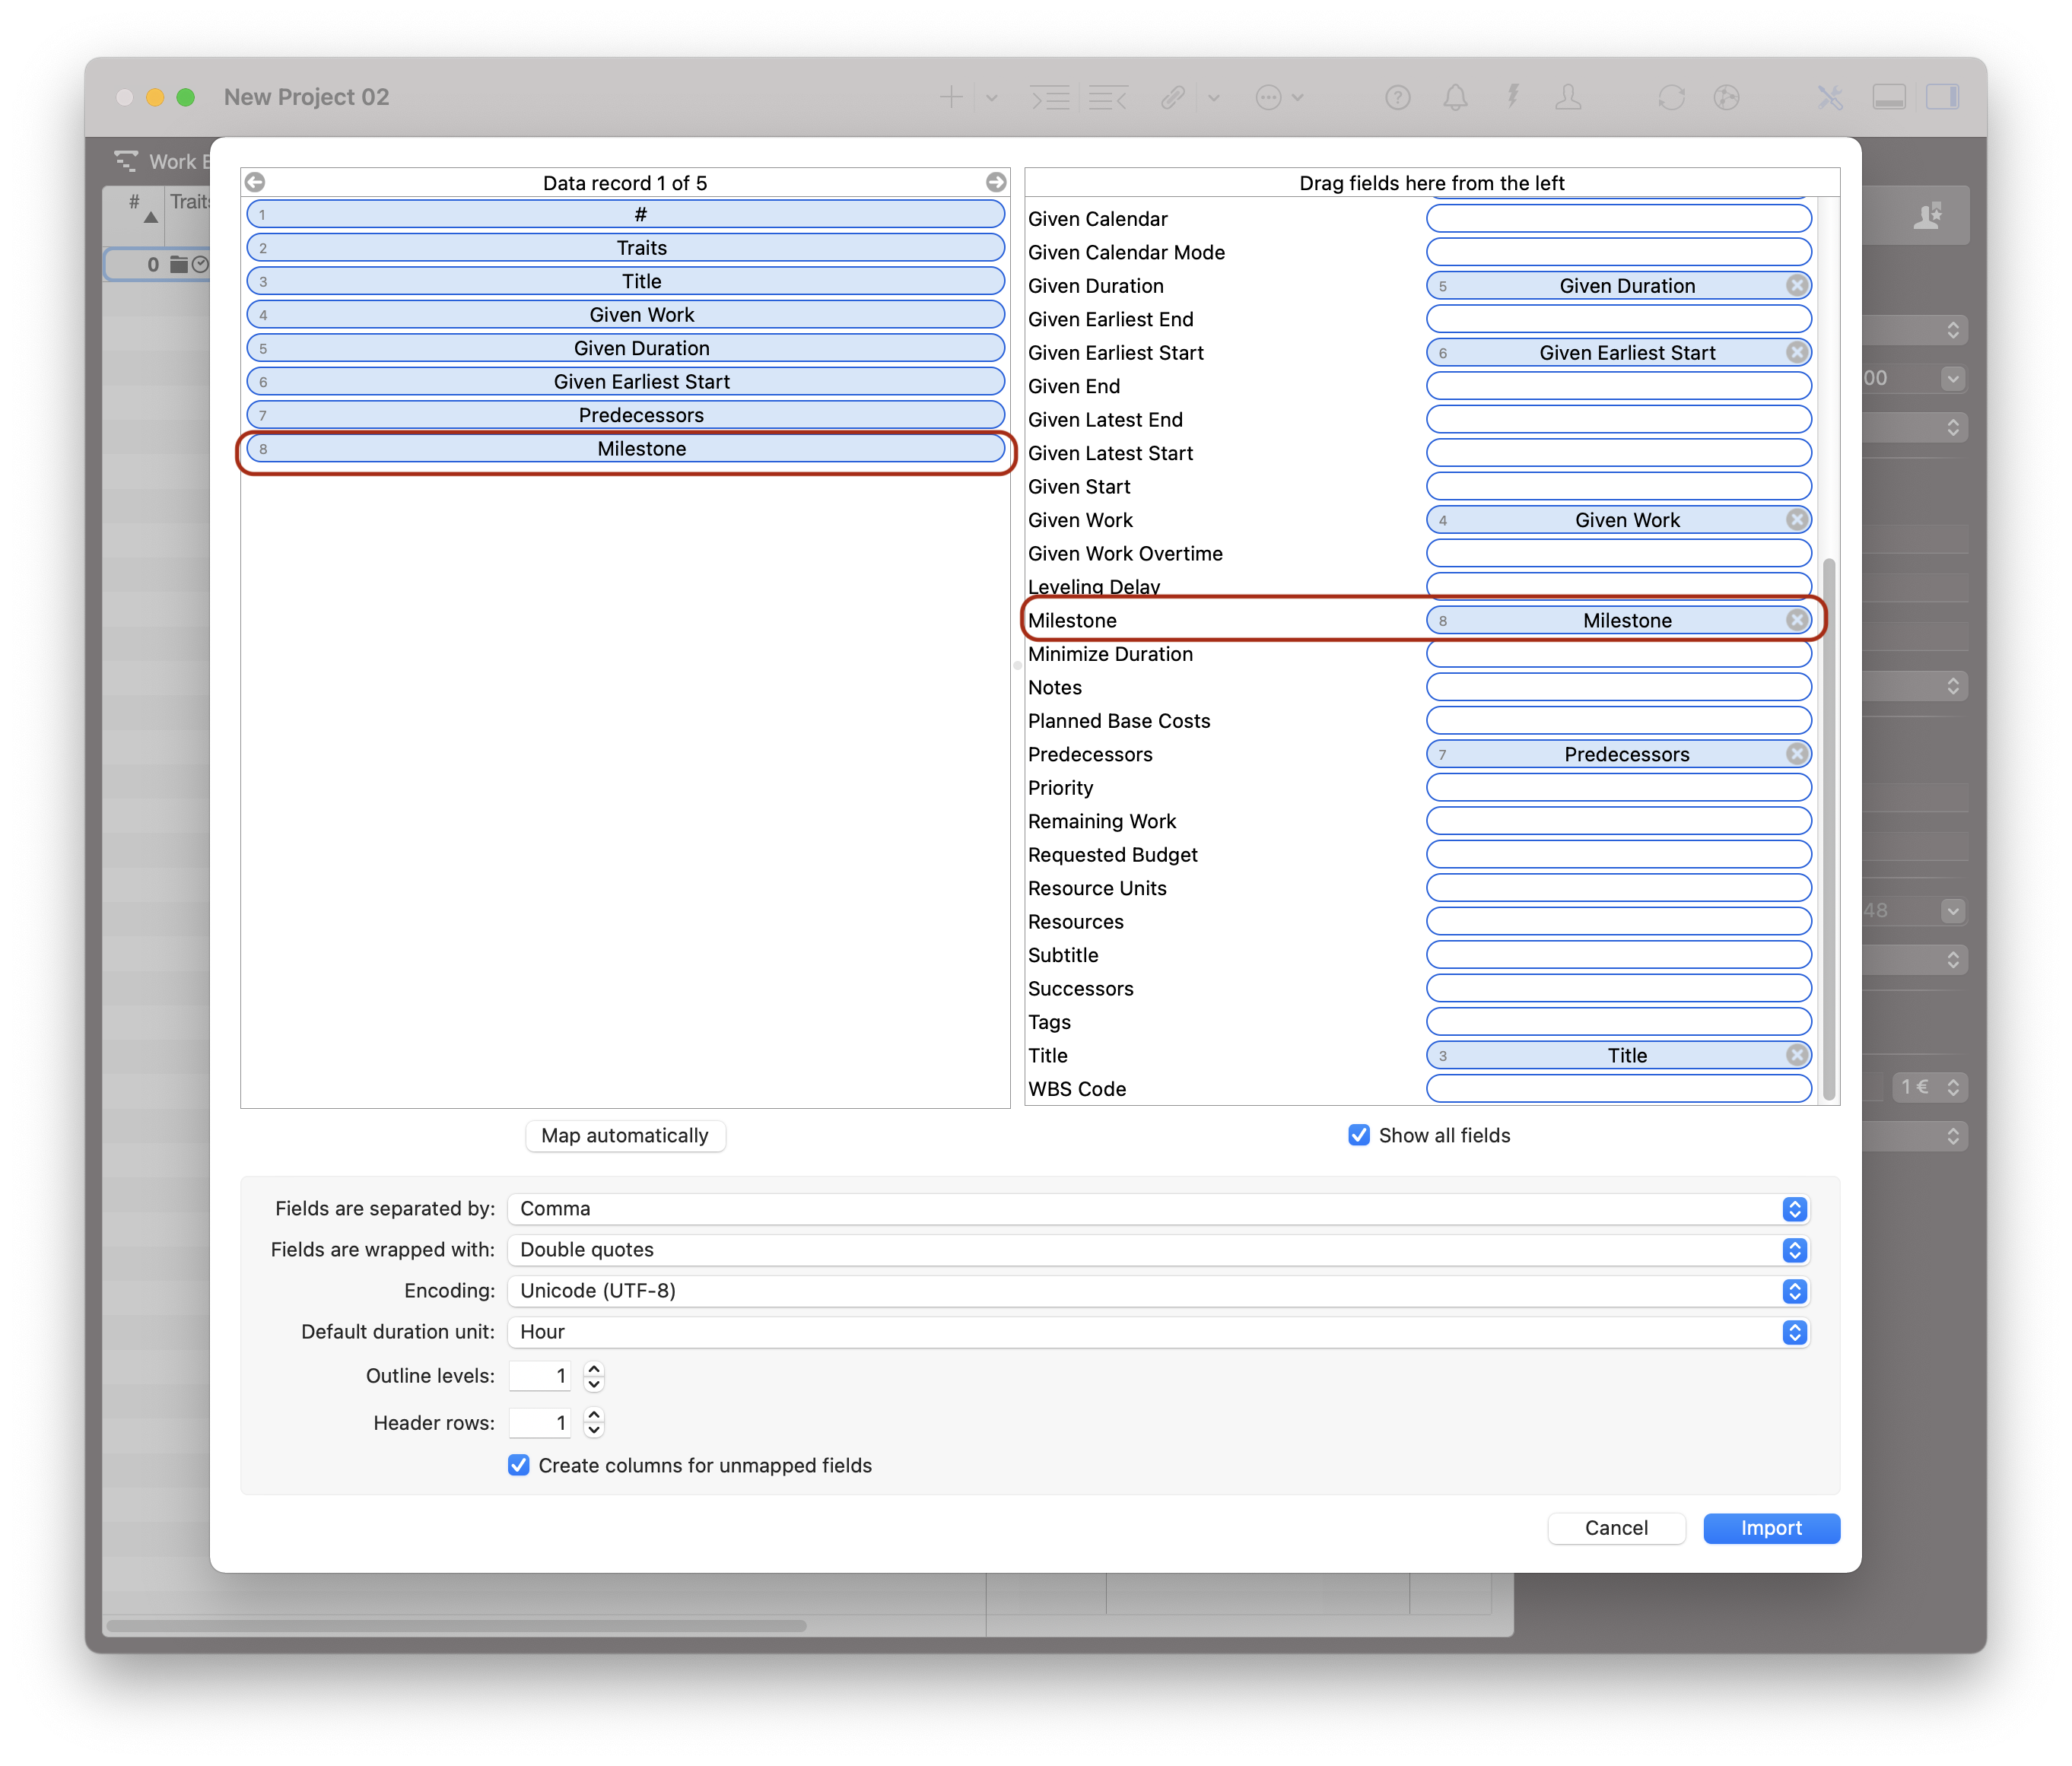This screenshot has width=2072, height=1766.
Task: Click the Header rows stepper
Action: coord(594,1422)
